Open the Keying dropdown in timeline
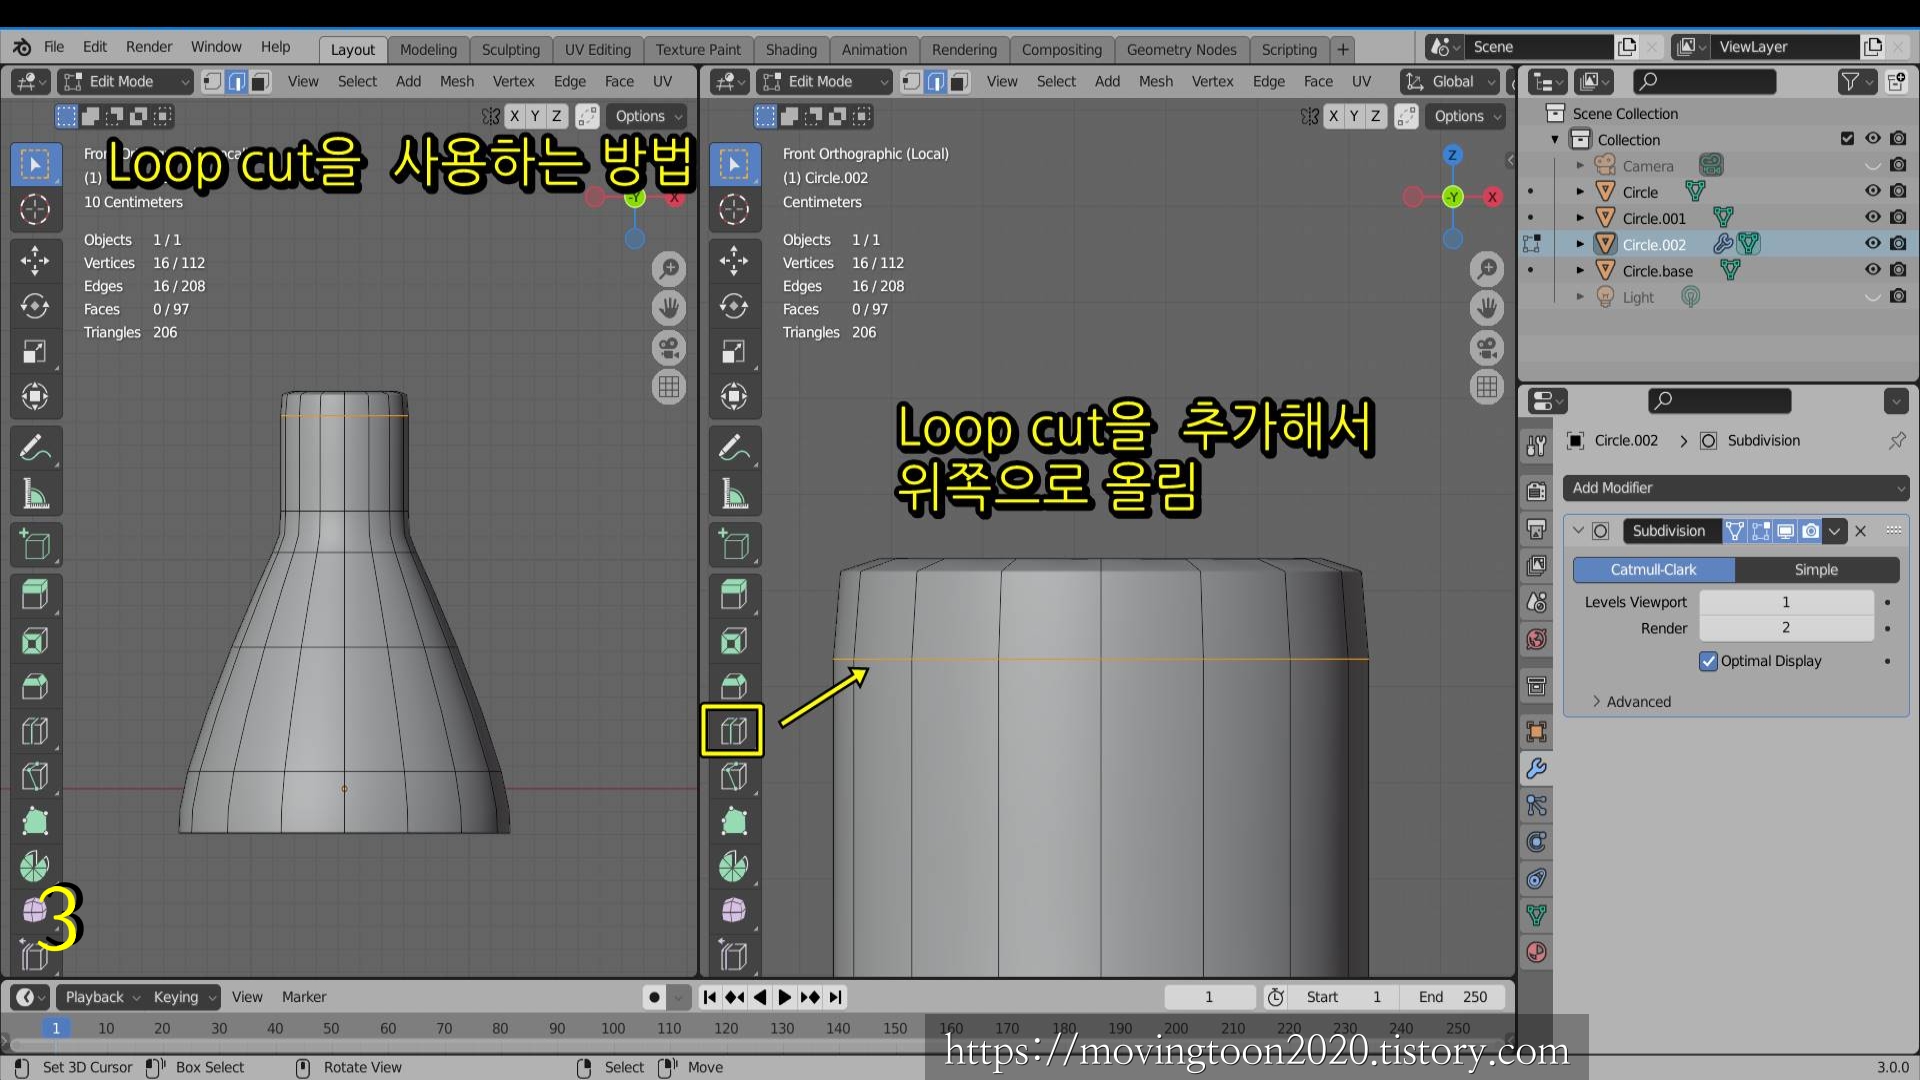This screenshot has width=1920, height=1080. pyautogui.click(x=183, y=997)
